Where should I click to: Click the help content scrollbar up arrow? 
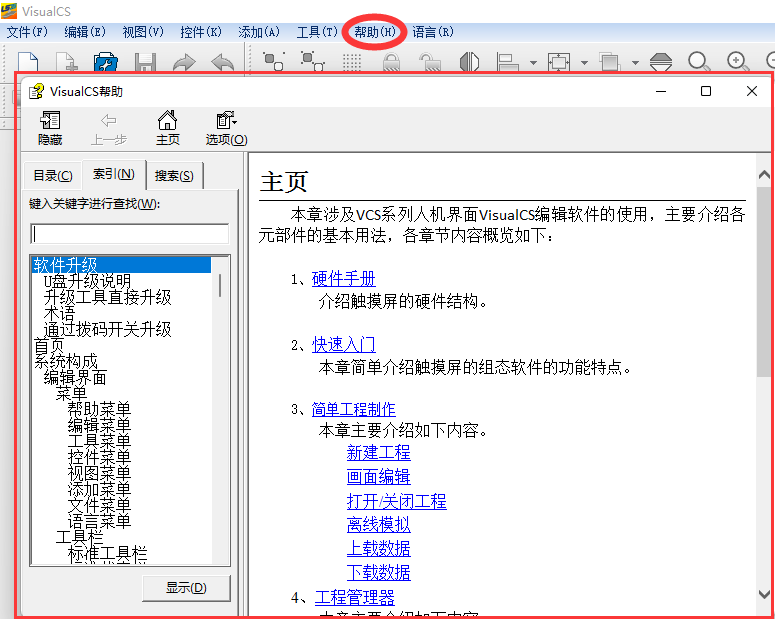764,175
